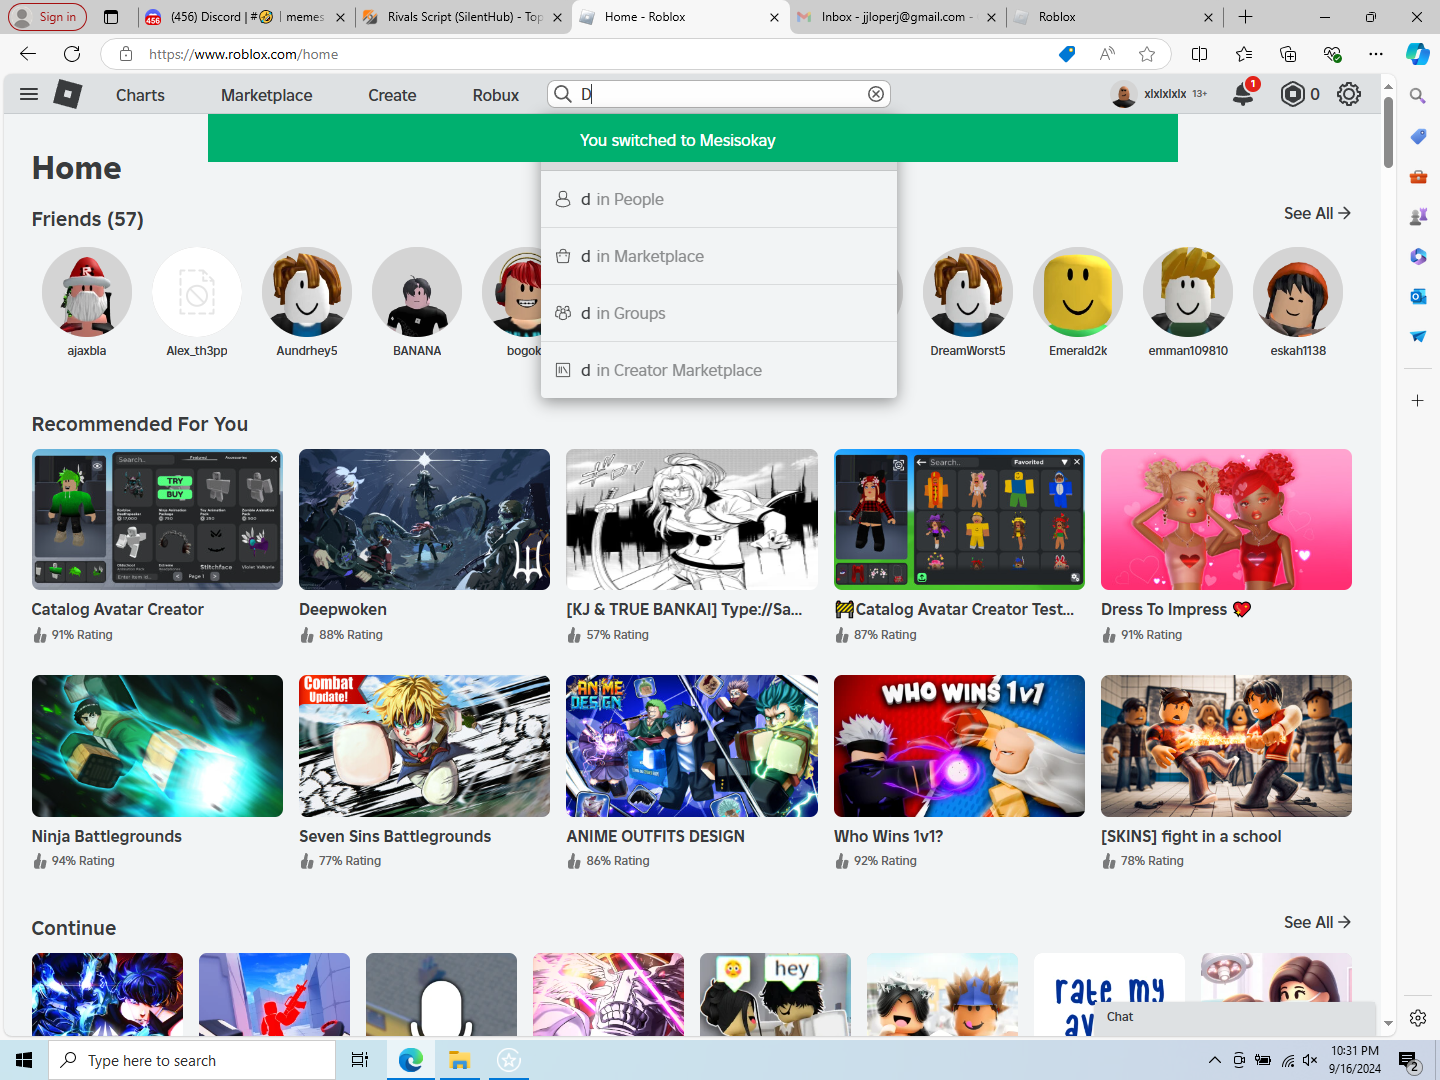
Task: Open the Create navigation item
Action: click(392, 95)
